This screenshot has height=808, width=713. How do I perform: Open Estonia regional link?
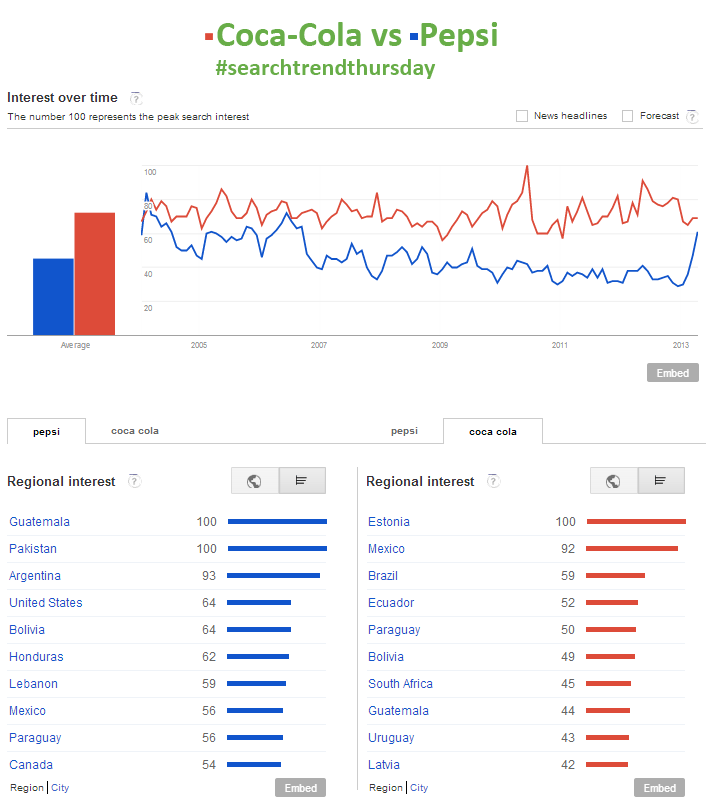[389, 521]
